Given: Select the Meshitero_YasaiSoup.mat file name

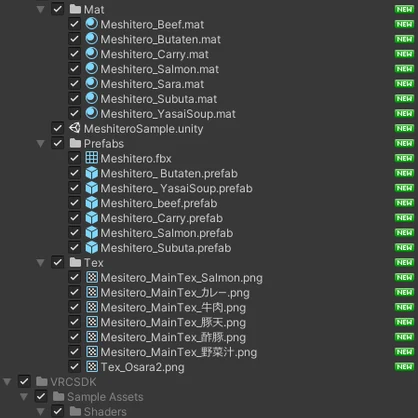Looking at the screenshot, I should 168,114.
